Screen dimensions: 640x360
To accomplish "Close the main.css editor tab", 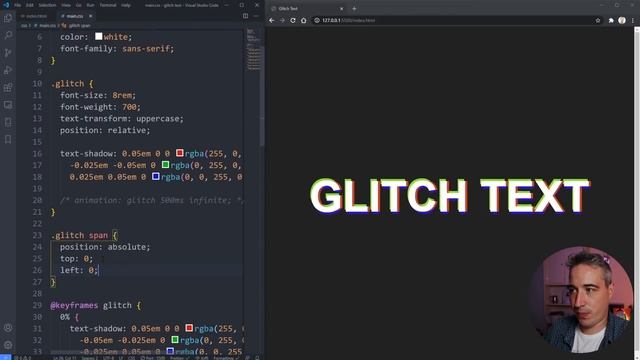I will [x=90, y=16].
